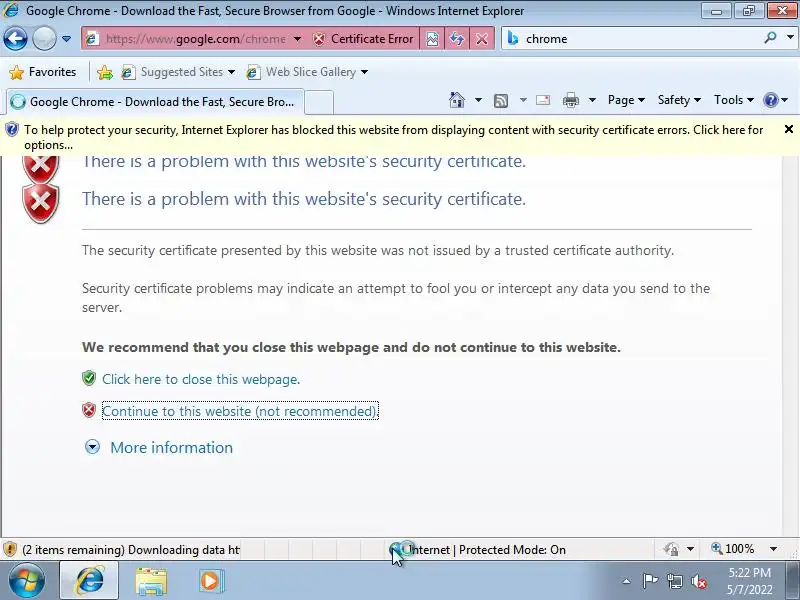The height and width of the screenshot is (600, 800).
Task: Click the address bar URL field
Action: click(195, 39)
